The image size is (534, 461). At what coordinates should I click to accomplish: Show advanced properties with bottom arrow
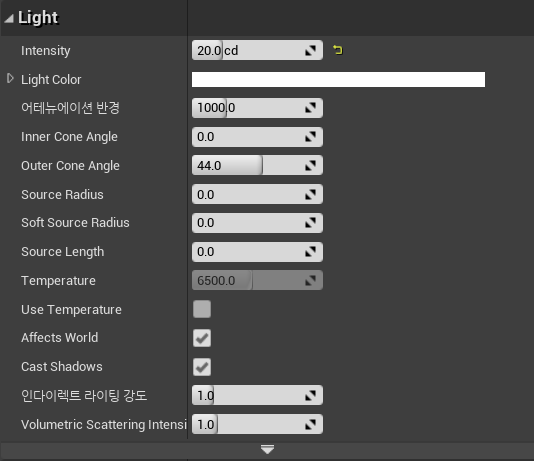(267, 449)
